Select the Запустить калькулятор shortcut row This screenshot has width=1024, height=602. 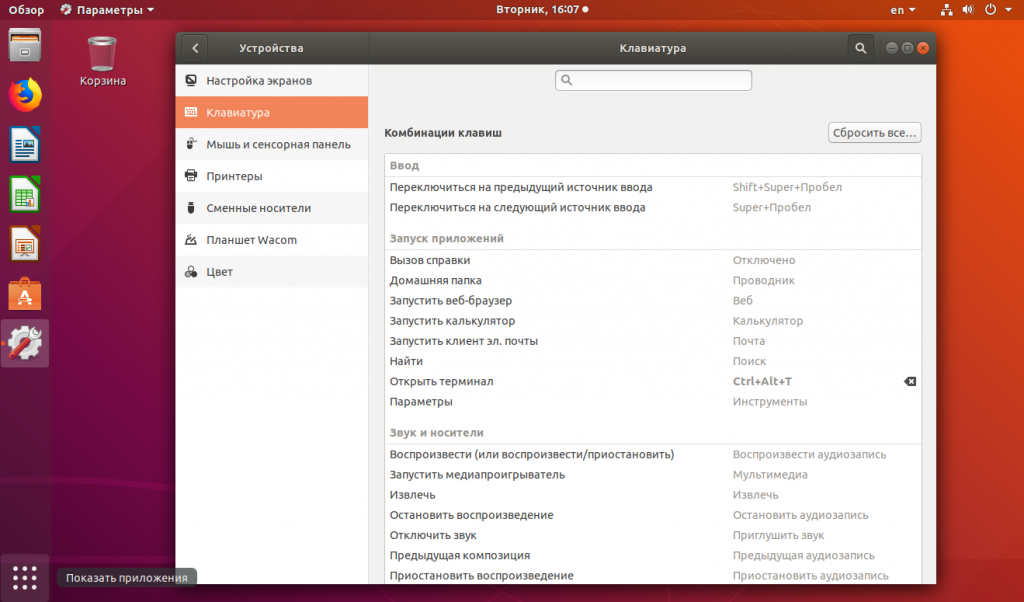[653, 321]
